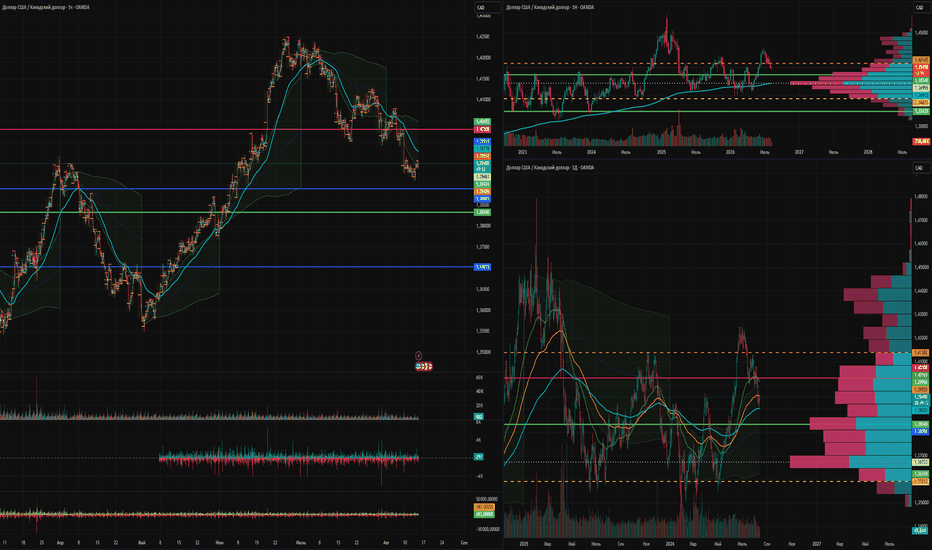This screenshot has height=550, width=932.
Task: Click 1,35000 on hourly price scale
Action: 483,352
